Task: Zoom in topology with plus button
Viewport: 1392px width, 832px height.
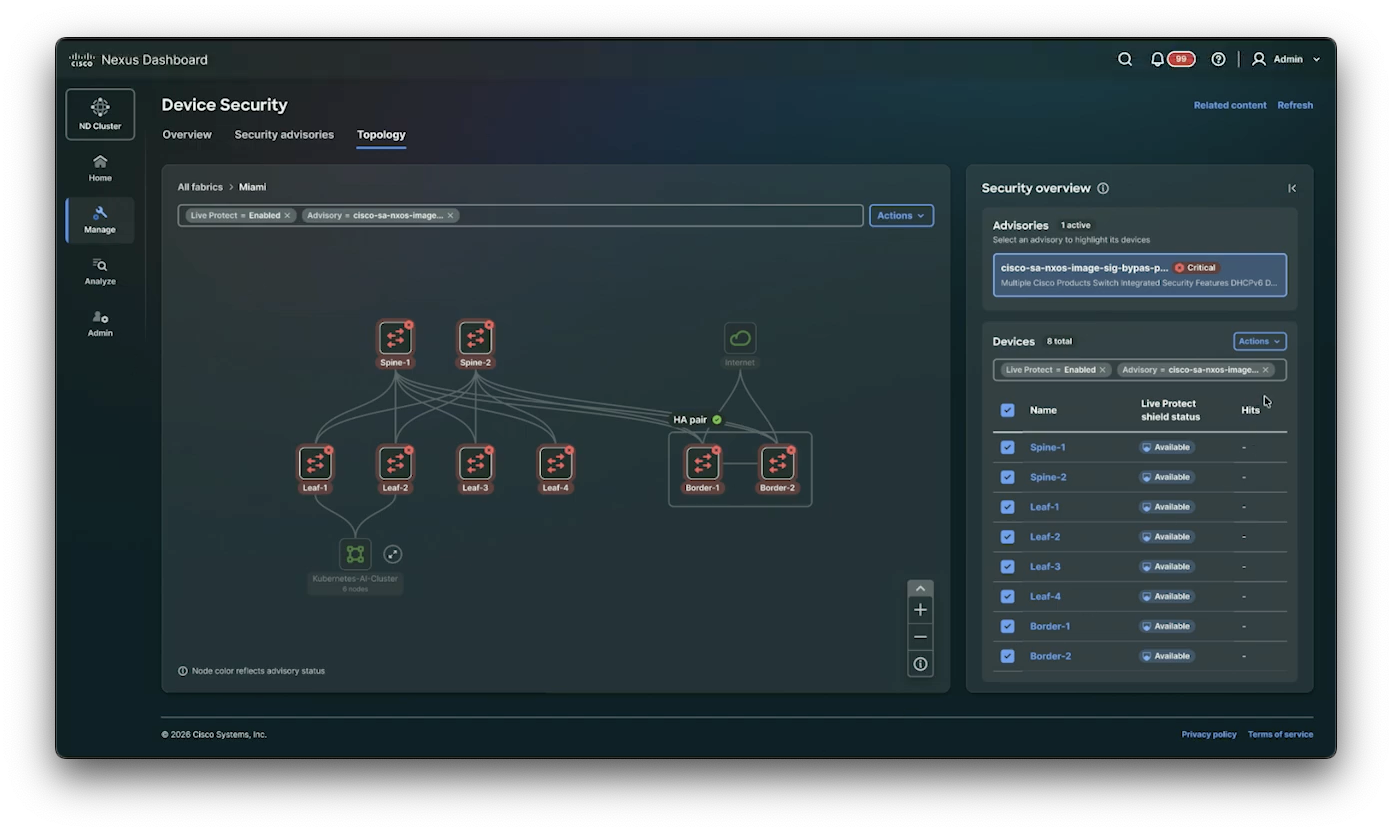Action: click(920, 610)
